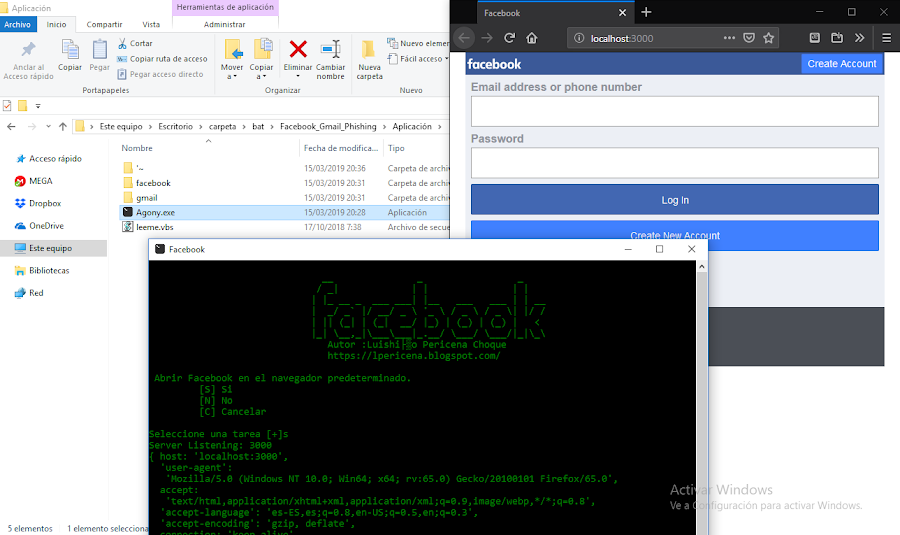900x535 pixels.
Task: Switch to the Compartir ribbon tab
Action: [x=104, y=24]
